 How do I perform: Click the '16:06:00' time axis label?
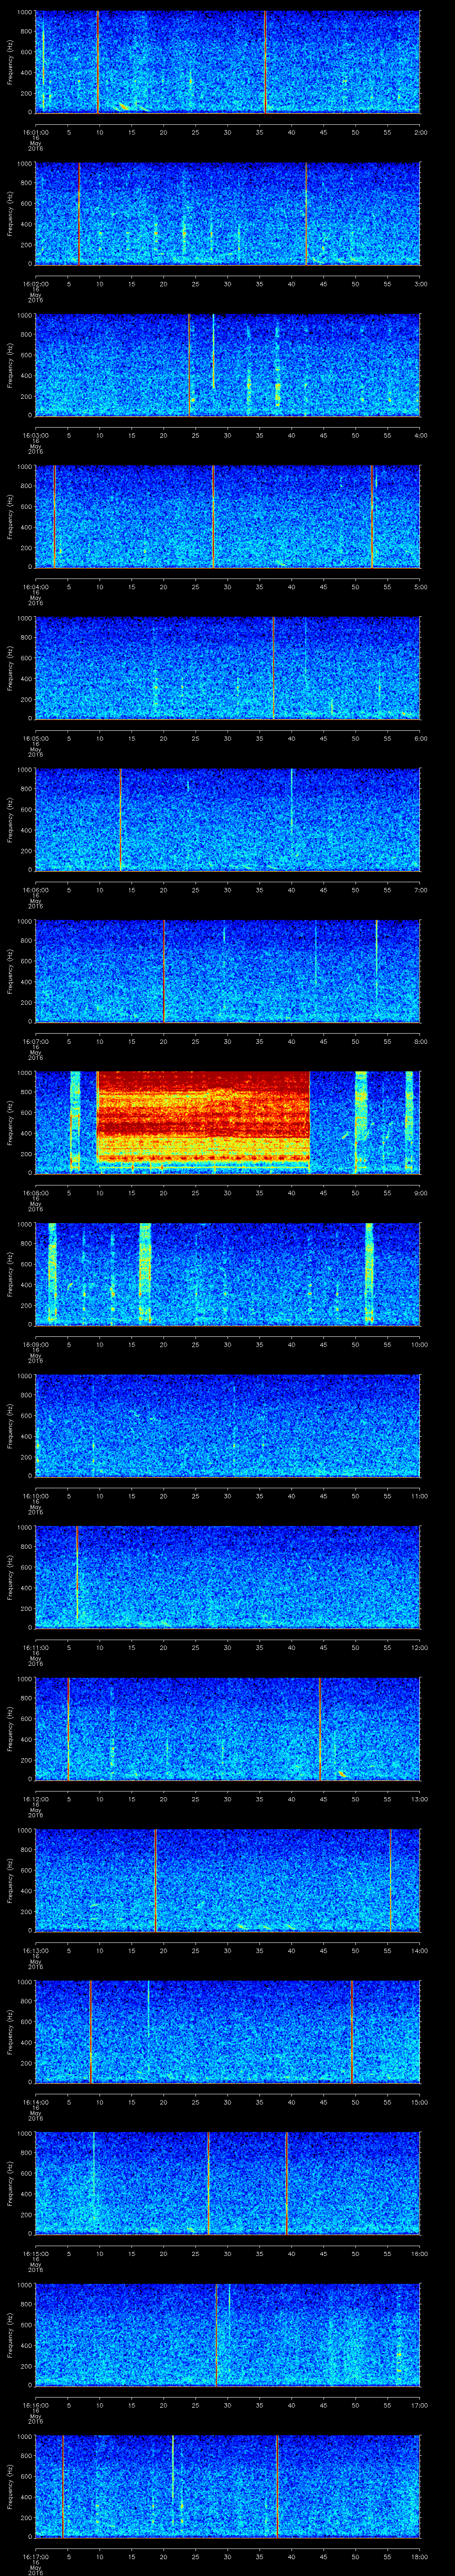tap(35, 890)
